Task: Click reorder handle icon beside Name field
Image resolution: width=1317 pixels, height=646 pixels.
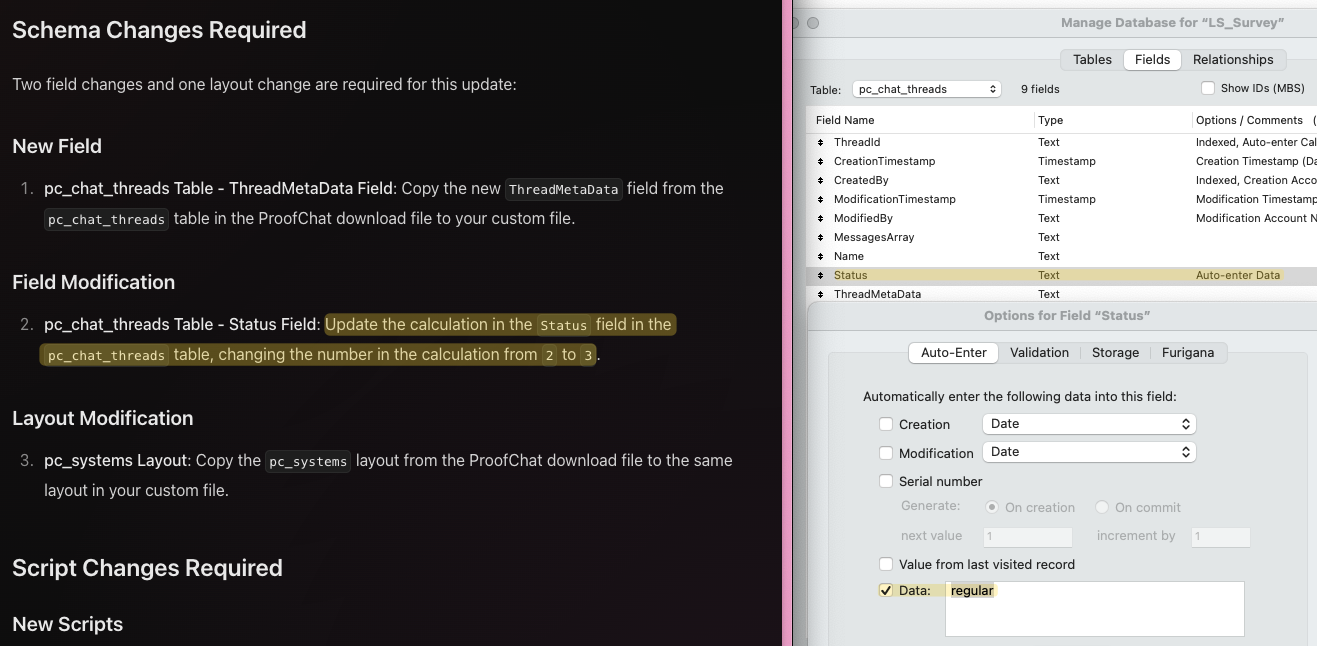Action: [x=821, y=257]
